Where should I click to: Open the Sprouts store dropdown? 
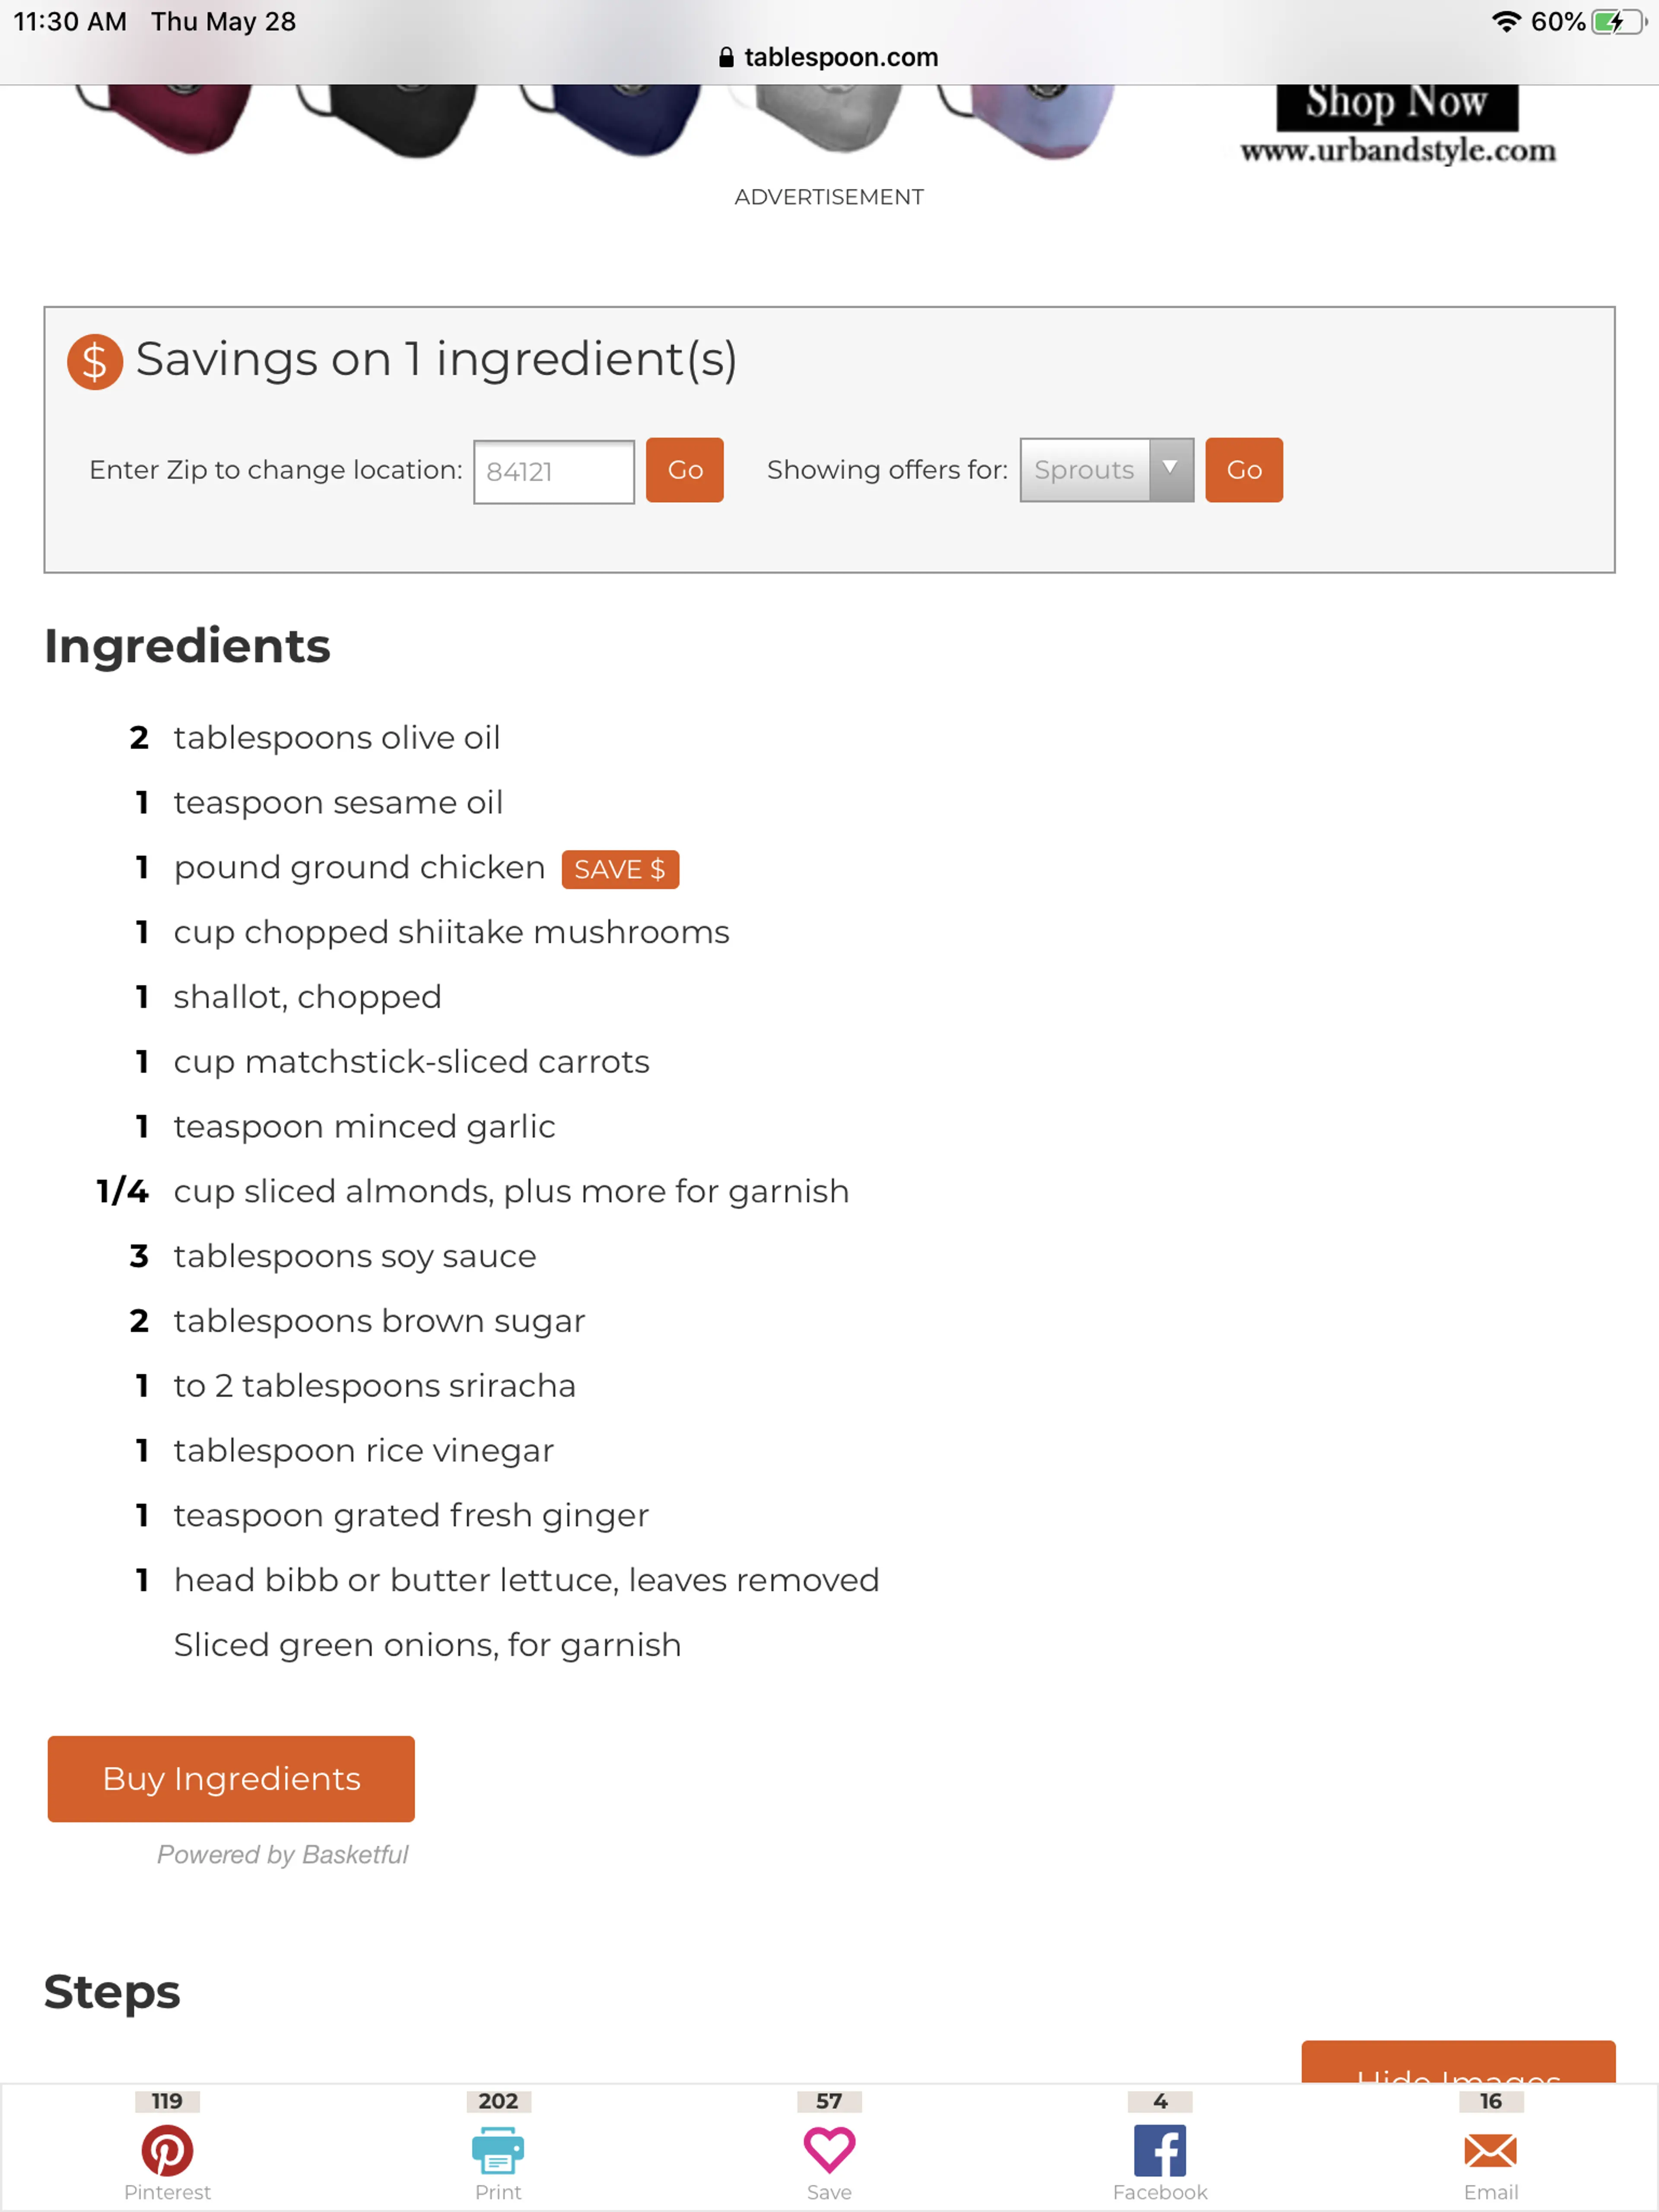coord(1106,470)
